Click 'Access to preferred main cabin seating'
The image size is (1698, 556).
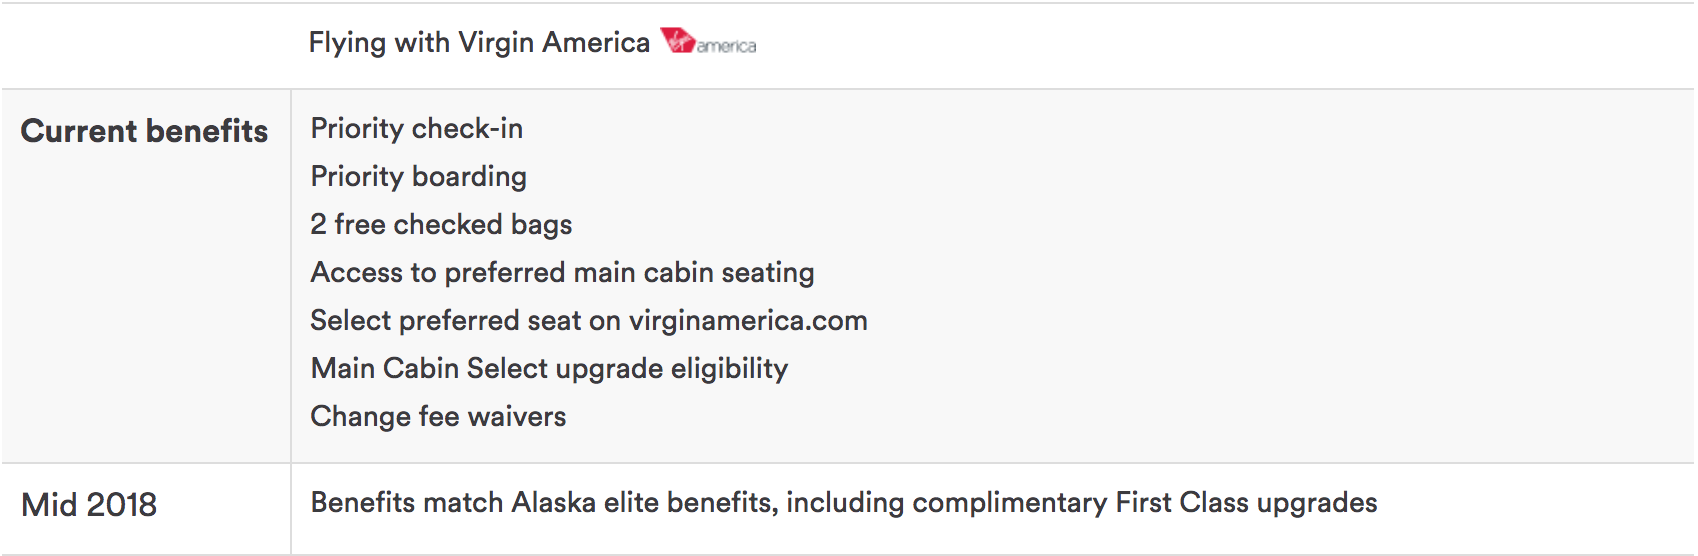(563, 273)
